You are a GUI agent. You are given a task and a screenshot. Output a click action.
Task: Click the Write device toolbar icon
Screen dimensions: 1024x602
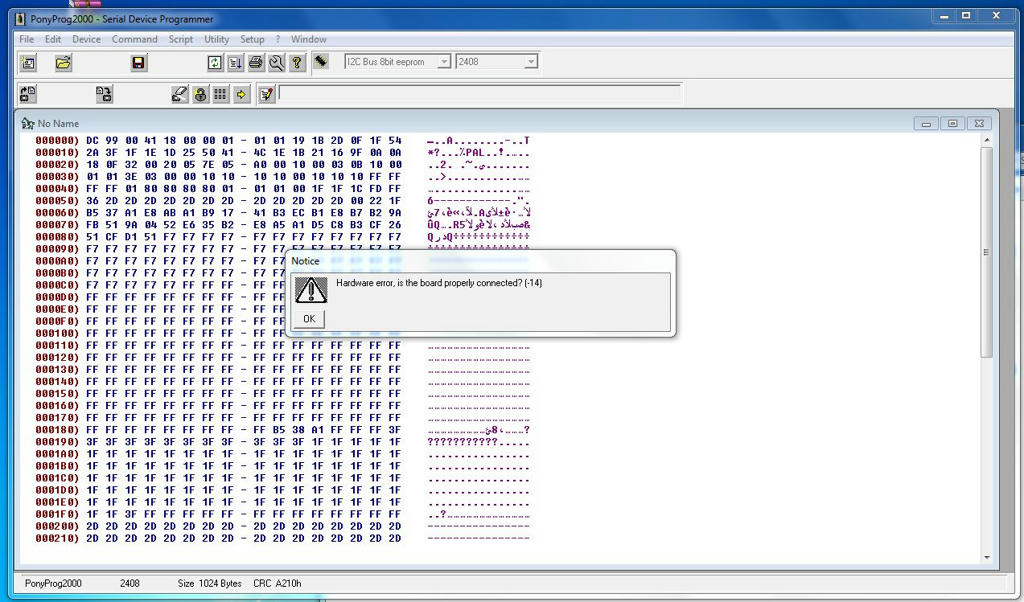104,94
